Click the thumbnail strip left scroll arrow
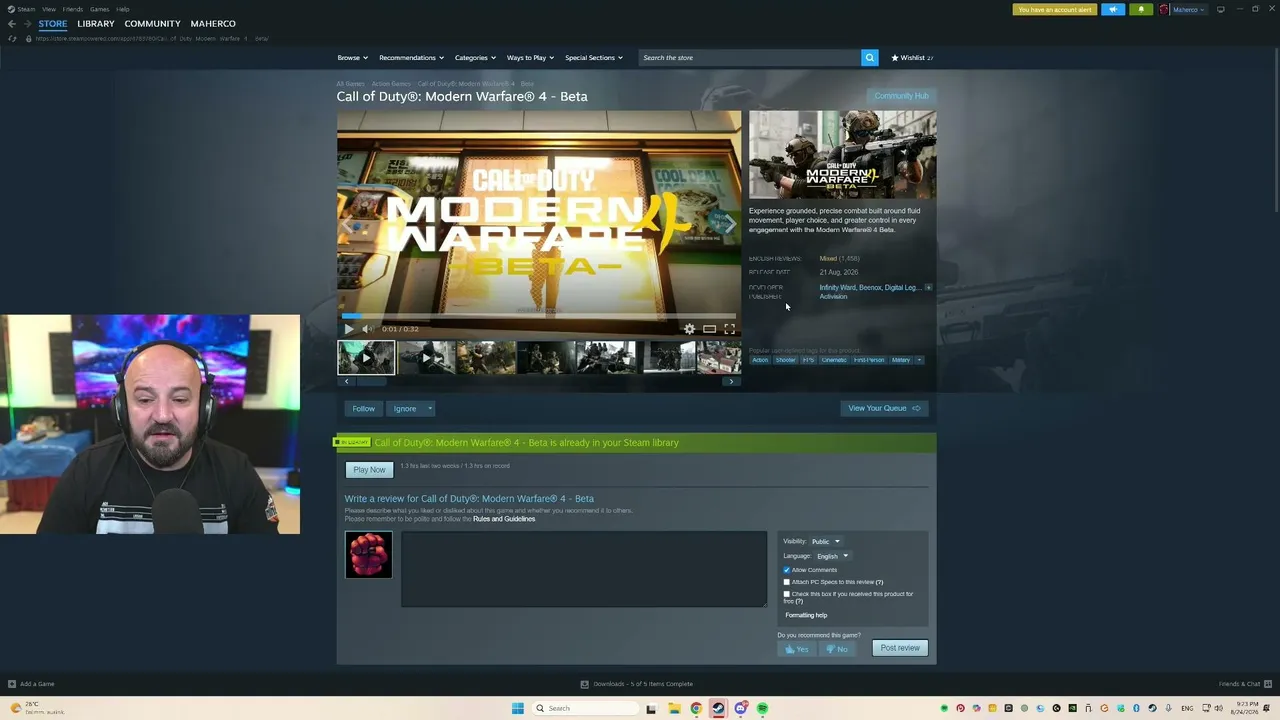1280x720 pixels. click(347, 381)
